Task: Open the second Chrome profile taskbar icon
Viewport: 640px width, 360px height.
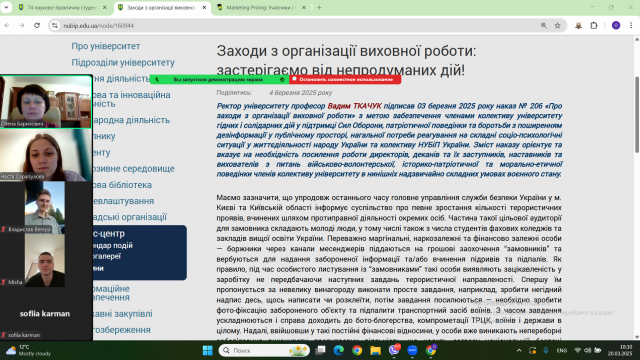Action: pos(431,350)
